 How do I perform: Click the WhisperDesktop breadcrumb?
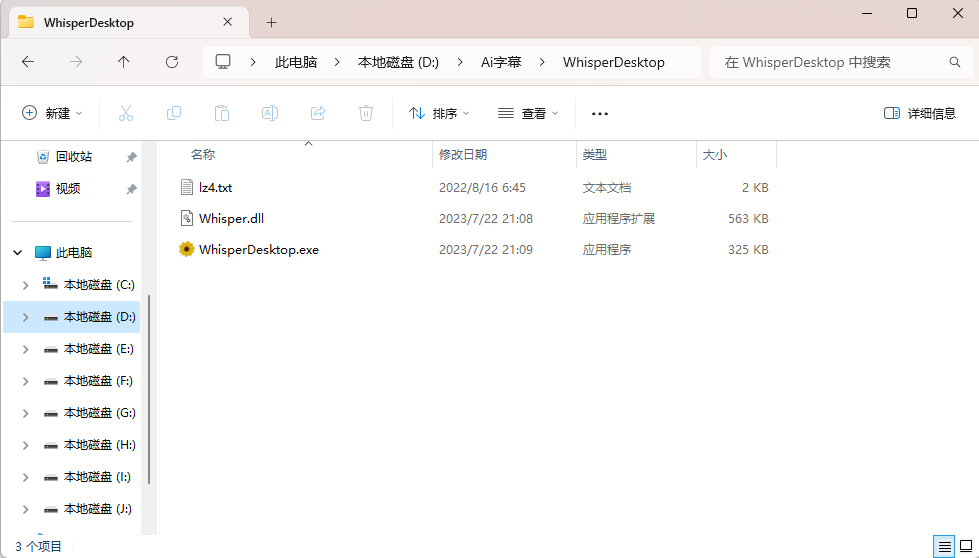pyautogui.click(x=614, y=62)
